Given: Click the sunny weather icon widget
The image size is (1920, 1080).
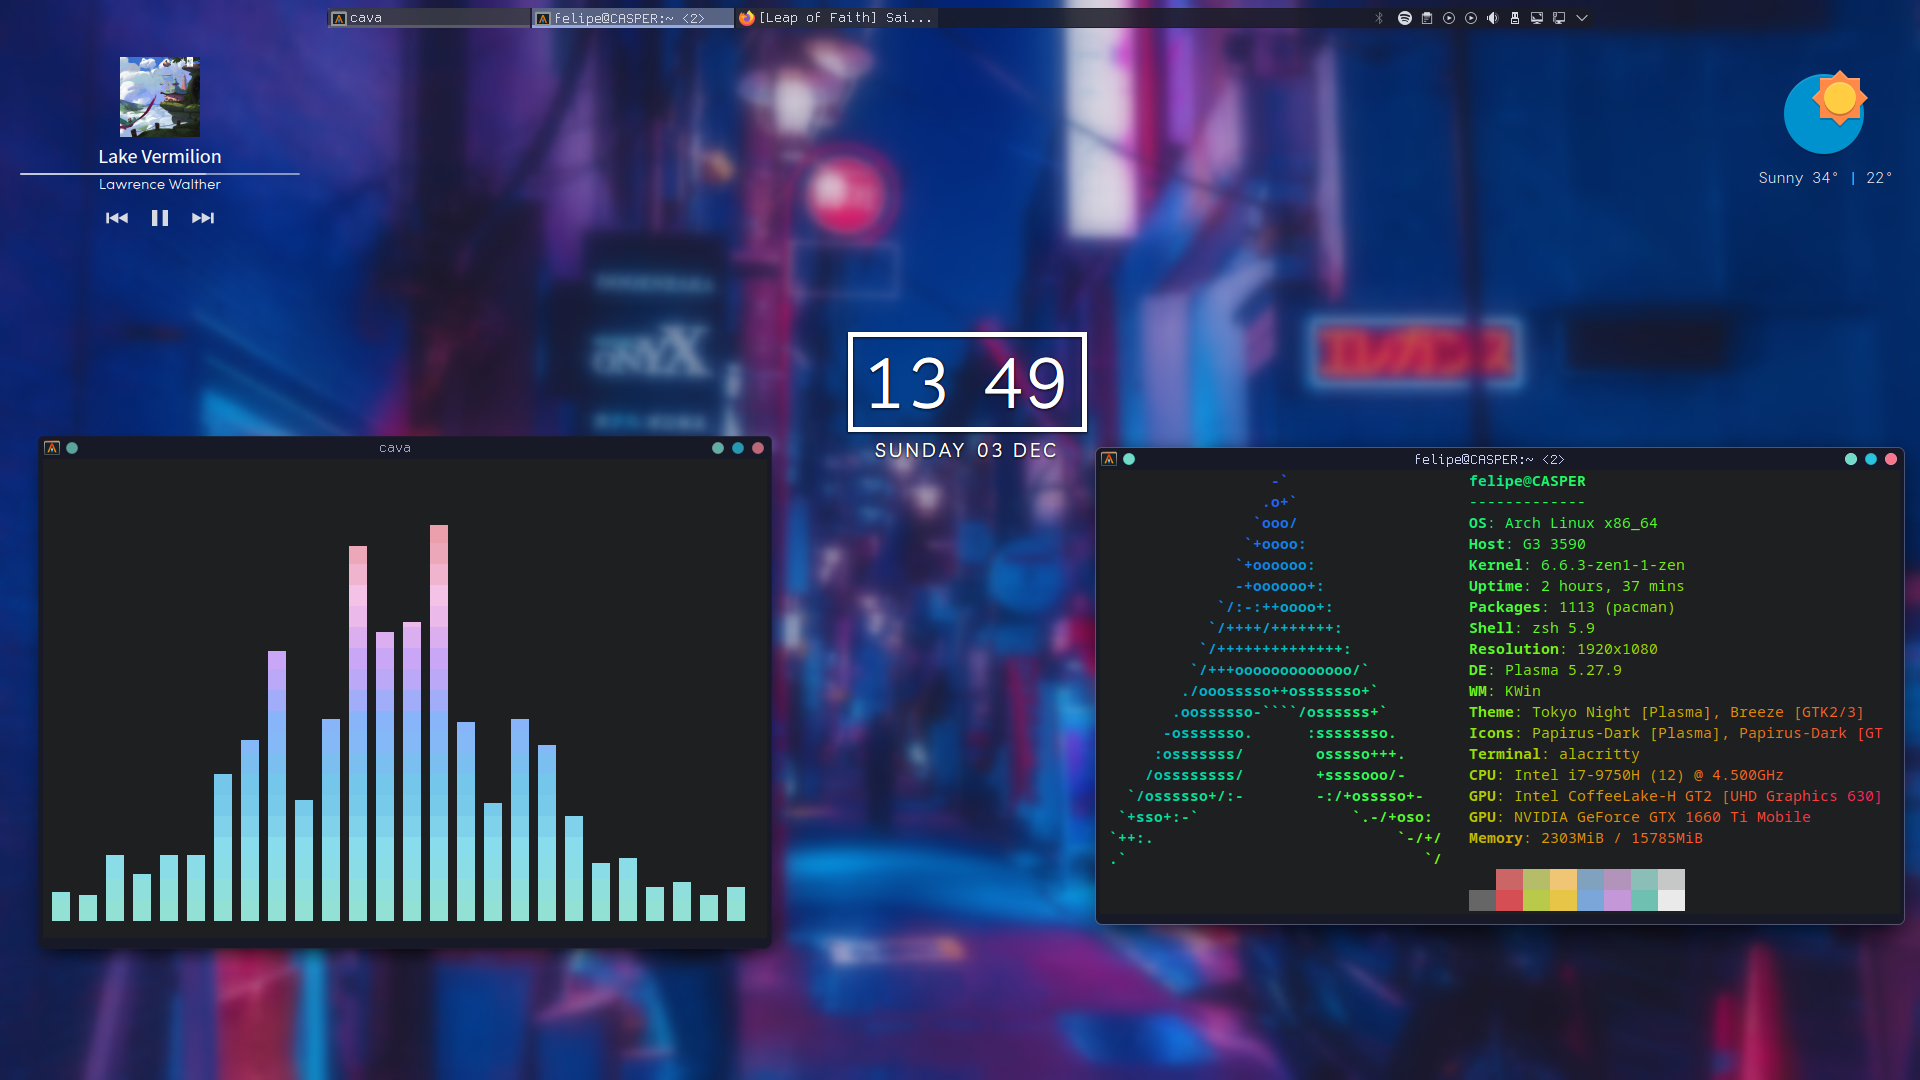Looking at the screenshot, I should 1826,112.
